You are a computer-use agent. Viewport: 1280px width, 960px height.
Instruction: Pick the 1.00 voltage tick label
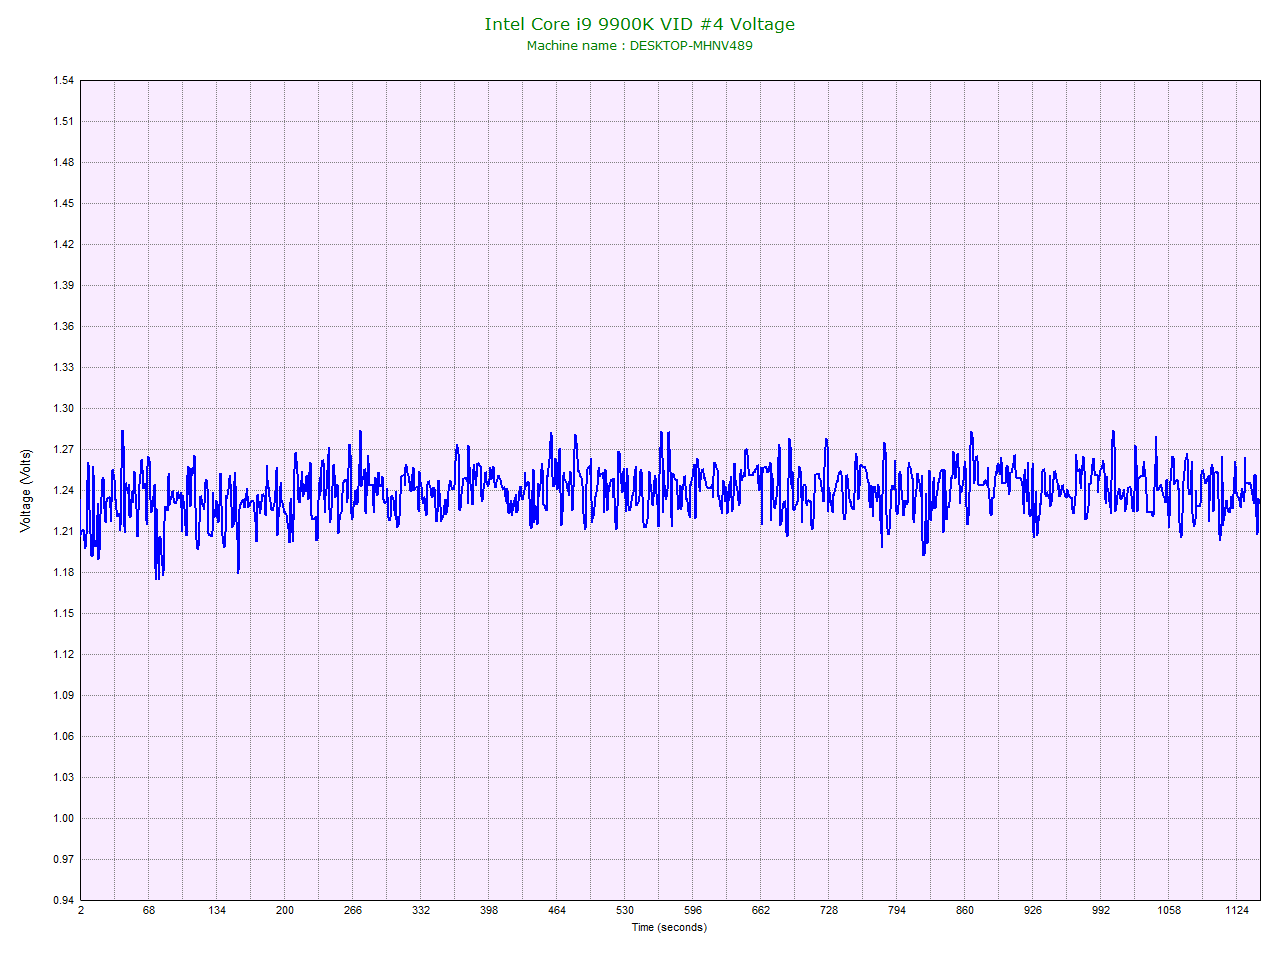64,819
